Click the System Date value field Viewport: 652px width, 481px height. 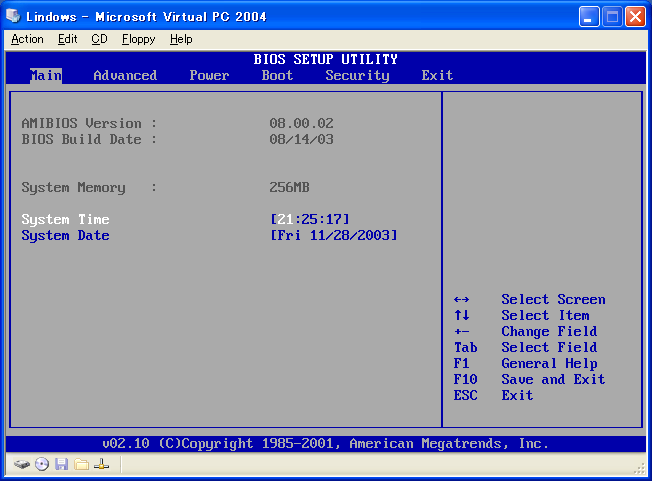click(333, 235)
